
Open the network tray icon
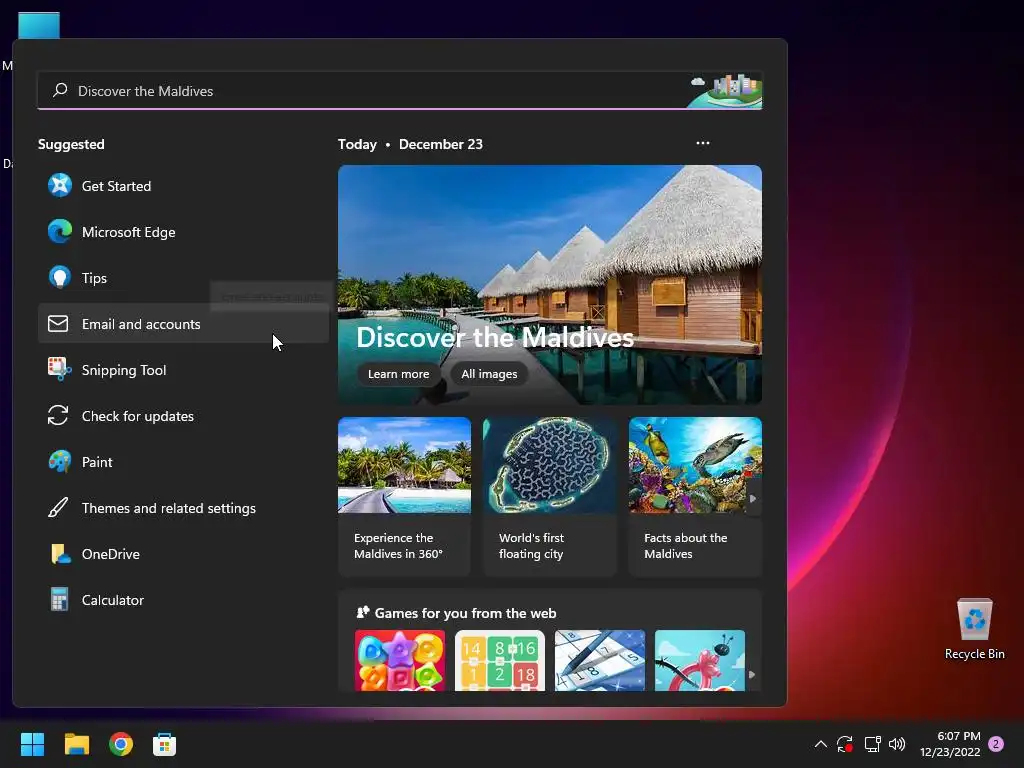[x=872, y=744]
